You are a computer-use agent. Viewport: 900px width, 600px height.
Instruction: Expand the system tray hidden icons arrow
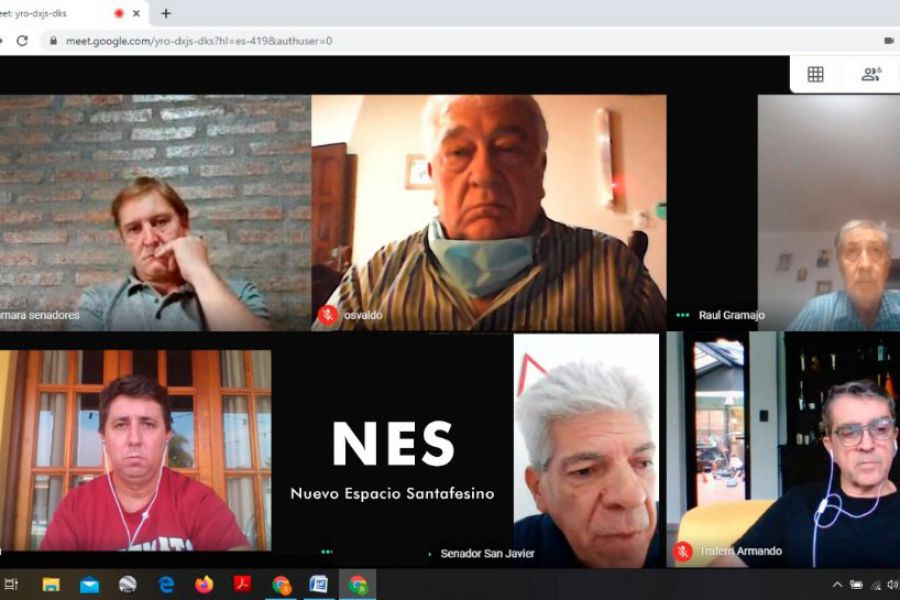click(x=837, y=585)
